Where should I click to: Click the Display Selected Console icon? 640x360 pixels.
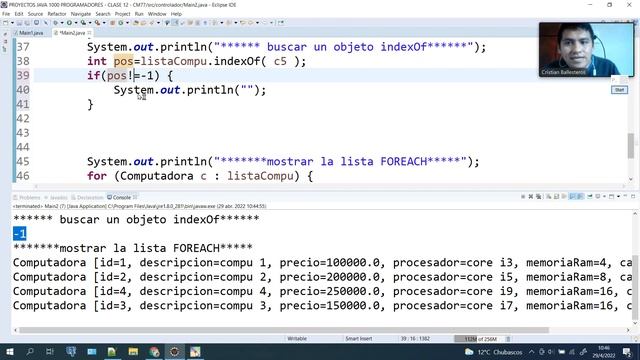pyautogui.click(x=598, y=197)
